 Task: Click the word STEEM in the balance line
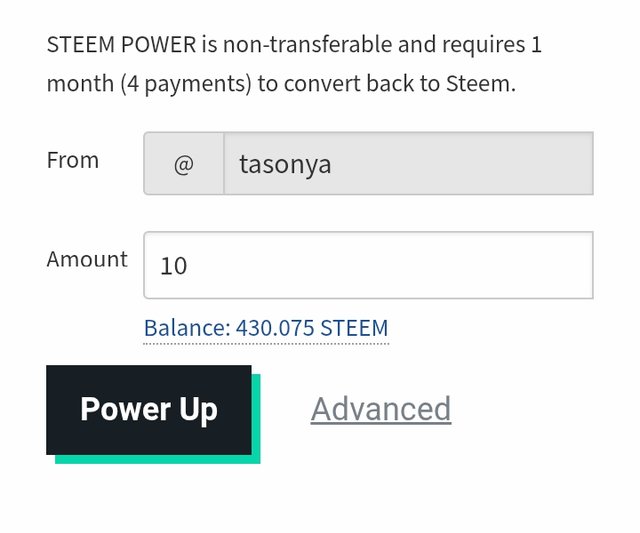[354, 328]
